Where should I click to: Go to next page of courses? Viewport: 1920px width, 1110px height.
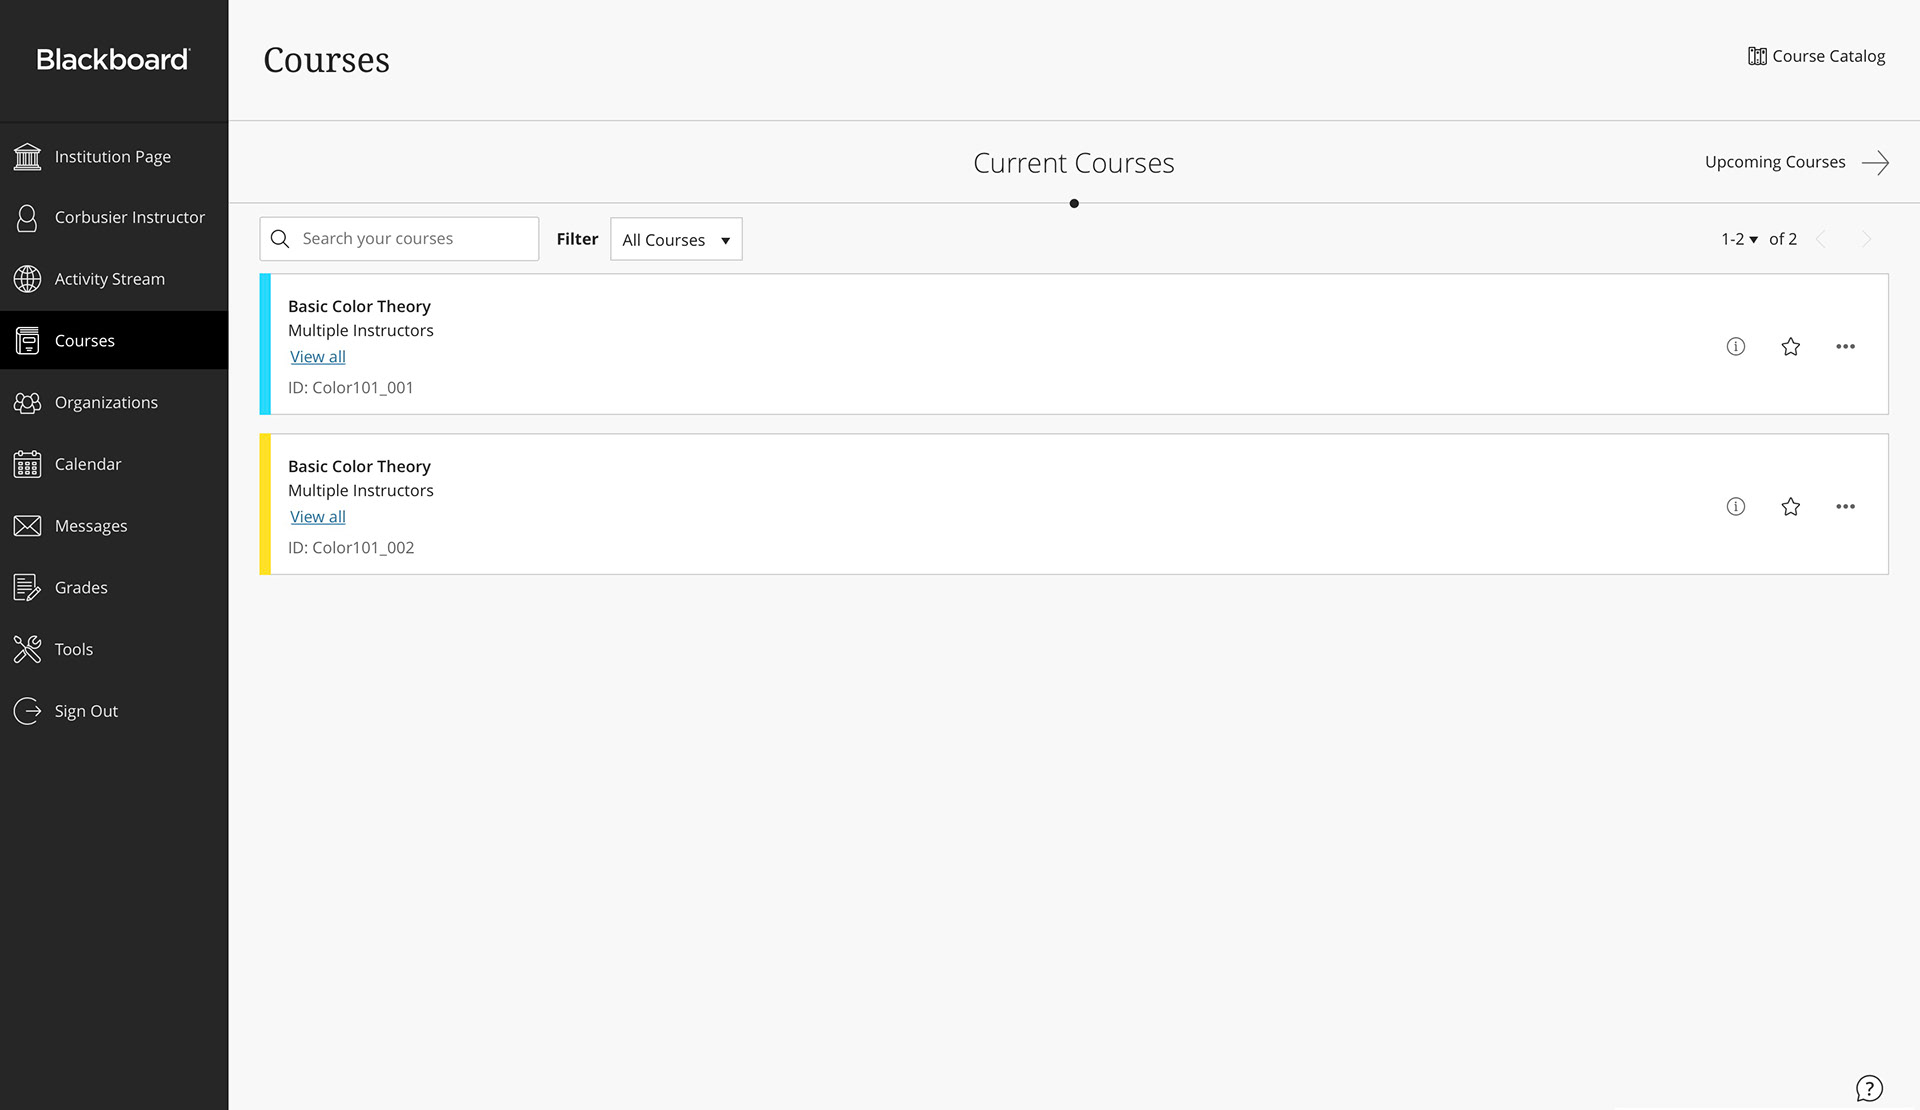tap(1866, 239)
